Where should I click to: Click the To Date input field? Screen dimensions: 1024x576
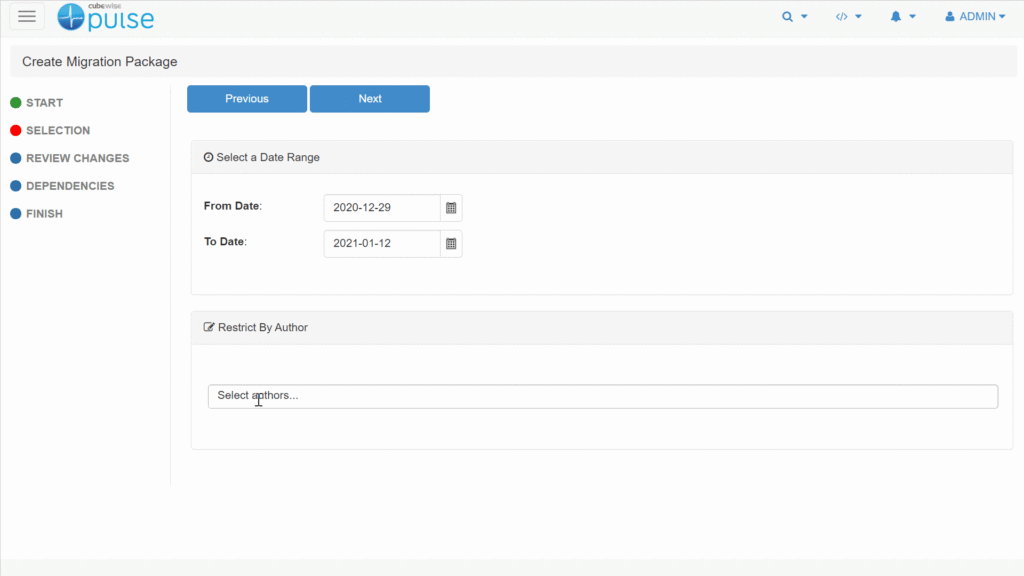[382, 244]
